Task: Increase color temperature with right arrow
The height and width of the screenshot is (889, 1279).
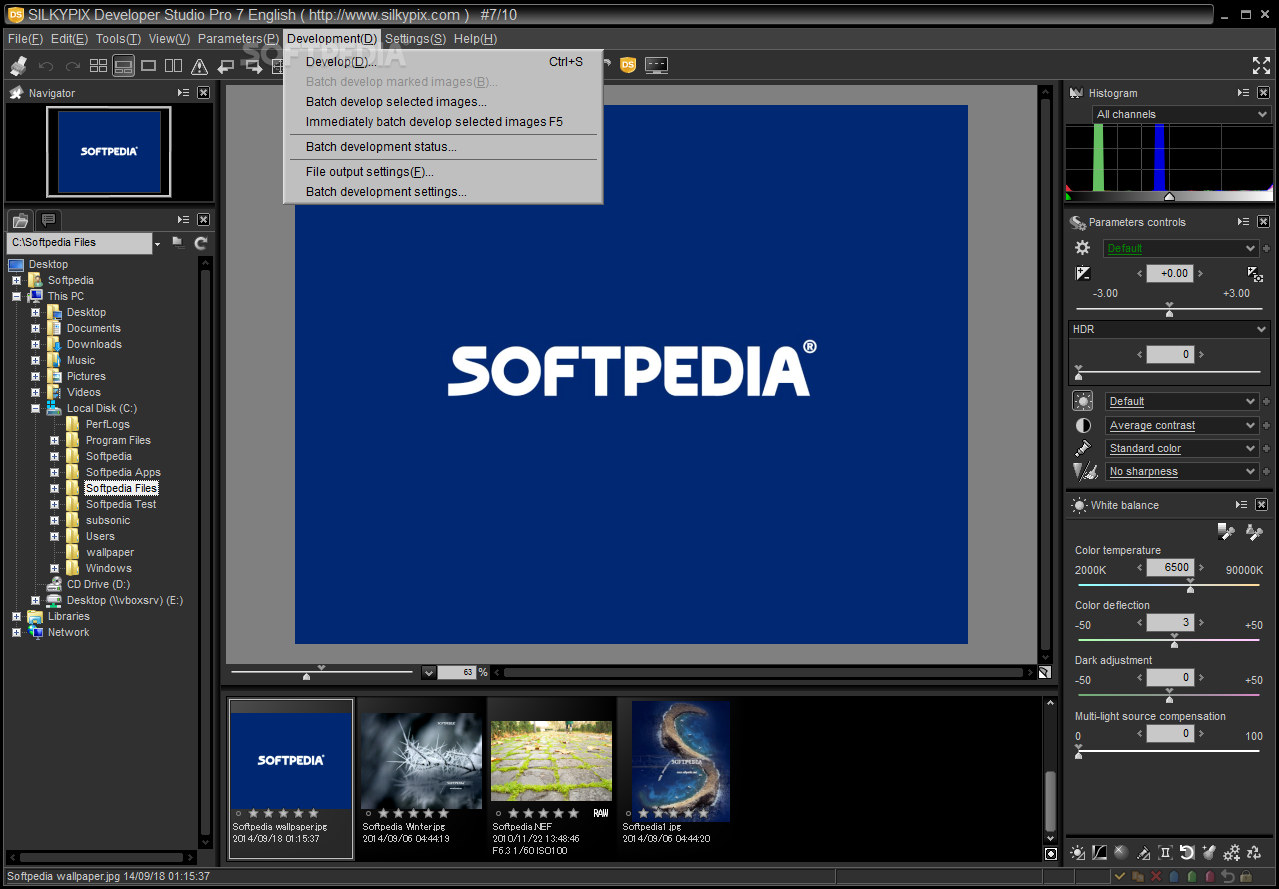Action: click(1200, 567)
